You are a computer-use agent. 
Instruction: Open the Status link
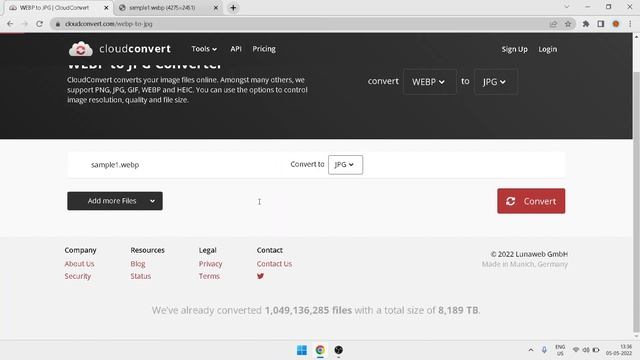(140, 276)
